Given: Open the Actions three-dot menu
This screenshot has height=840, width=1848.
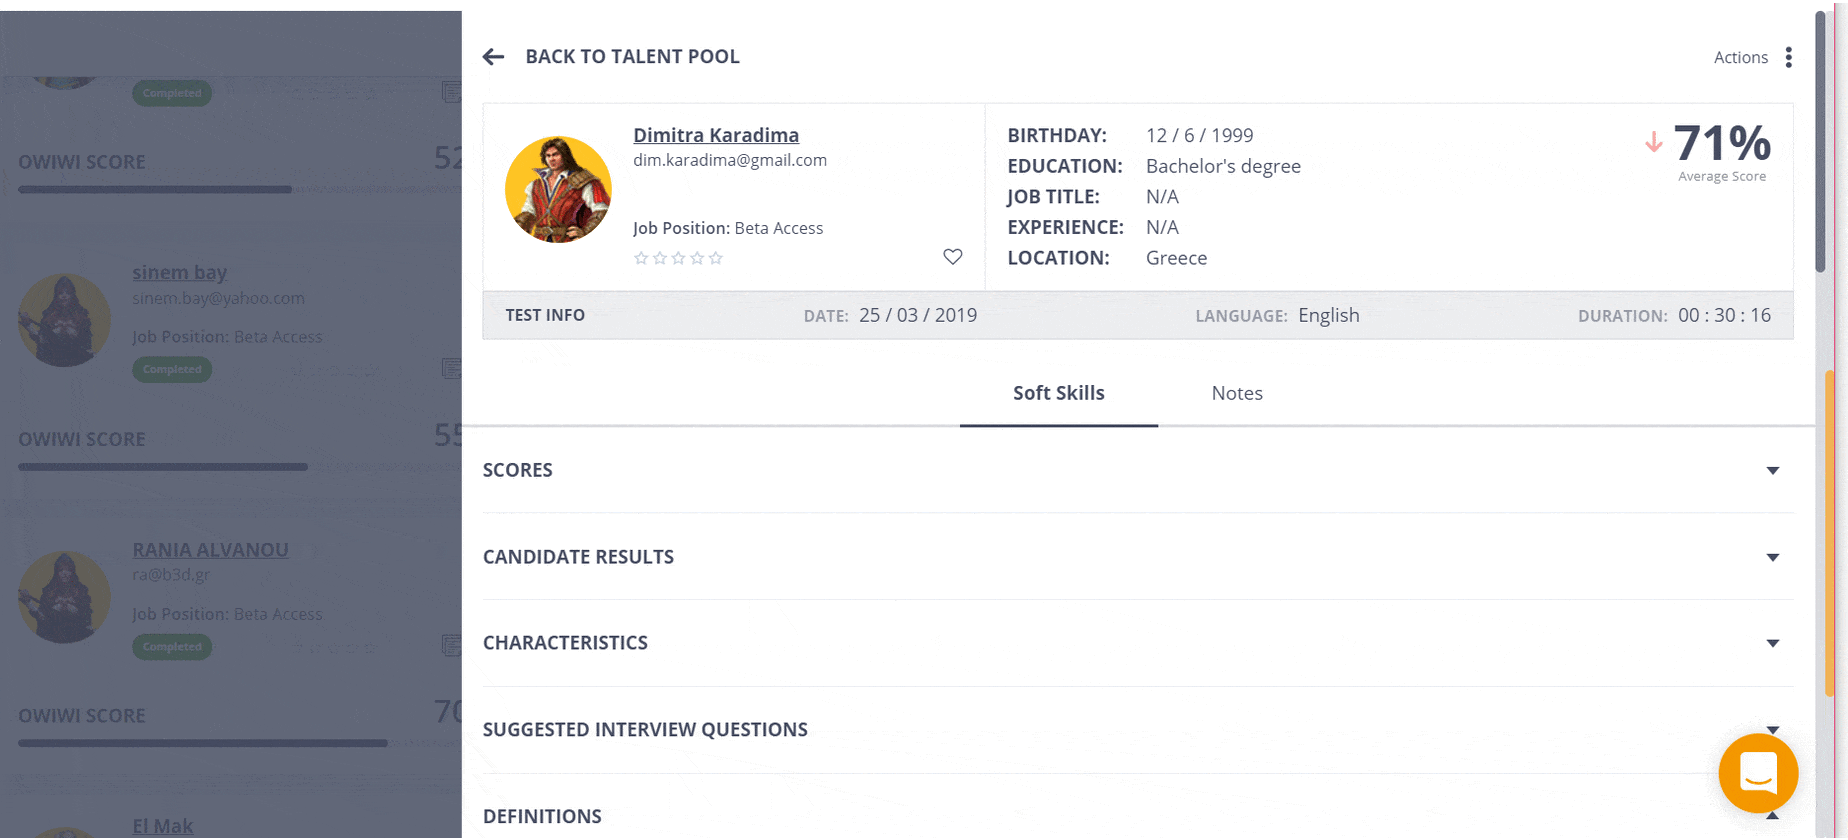Looking at the screenshot, I should click(1788, 57).
